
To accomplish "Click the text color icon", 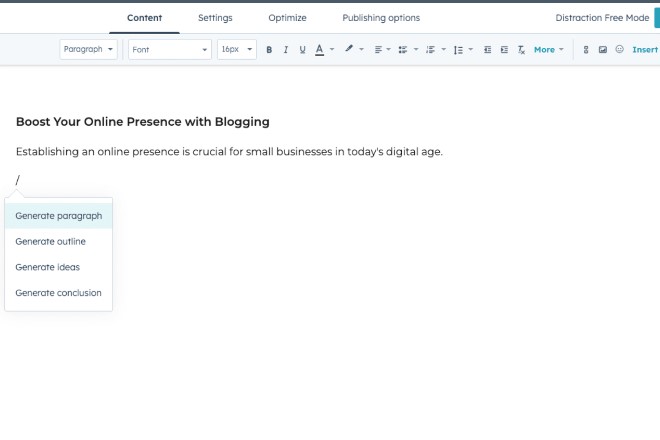I will (319, 50).
